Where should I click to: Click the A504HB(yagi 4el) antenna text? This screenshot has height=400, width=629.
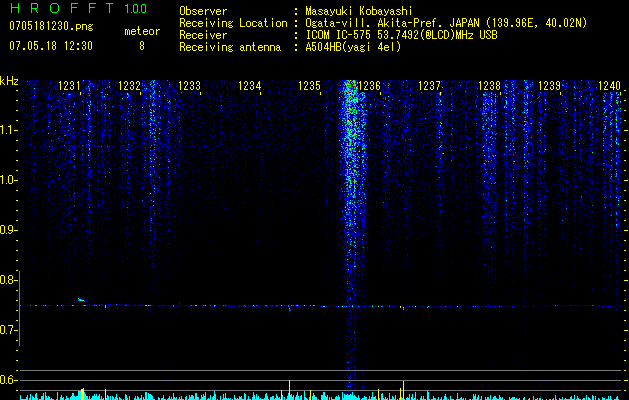tap(353, 47)
